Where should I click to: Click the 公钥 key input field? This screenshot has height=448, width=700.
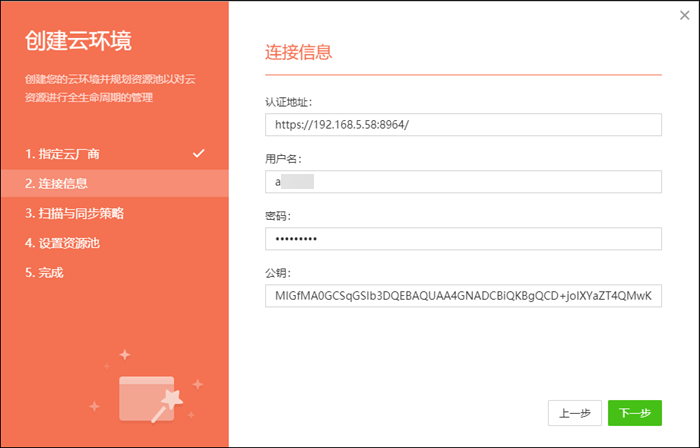[x=463, y=296]
